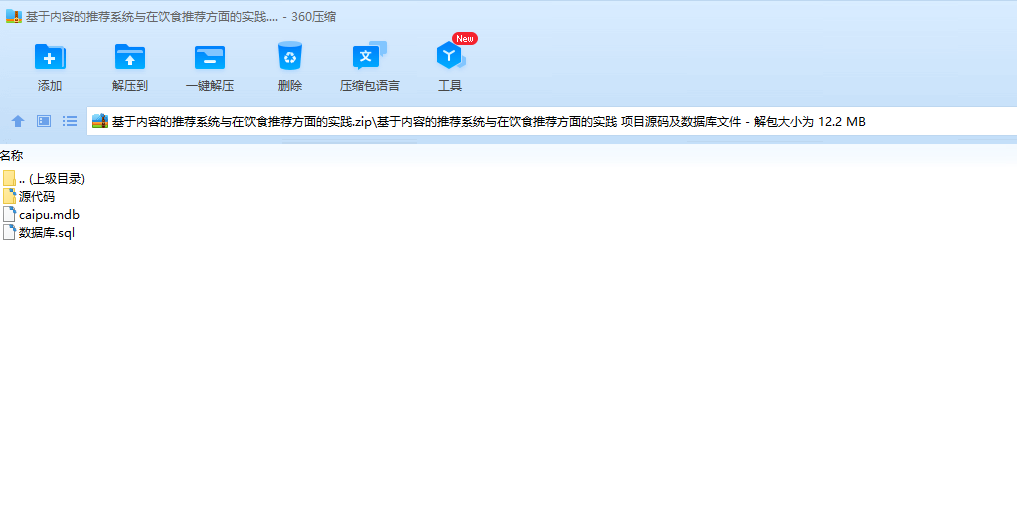Viewport: 1017px width, 507px height.
Task: Click the 工具 label text
Action: 450,86
